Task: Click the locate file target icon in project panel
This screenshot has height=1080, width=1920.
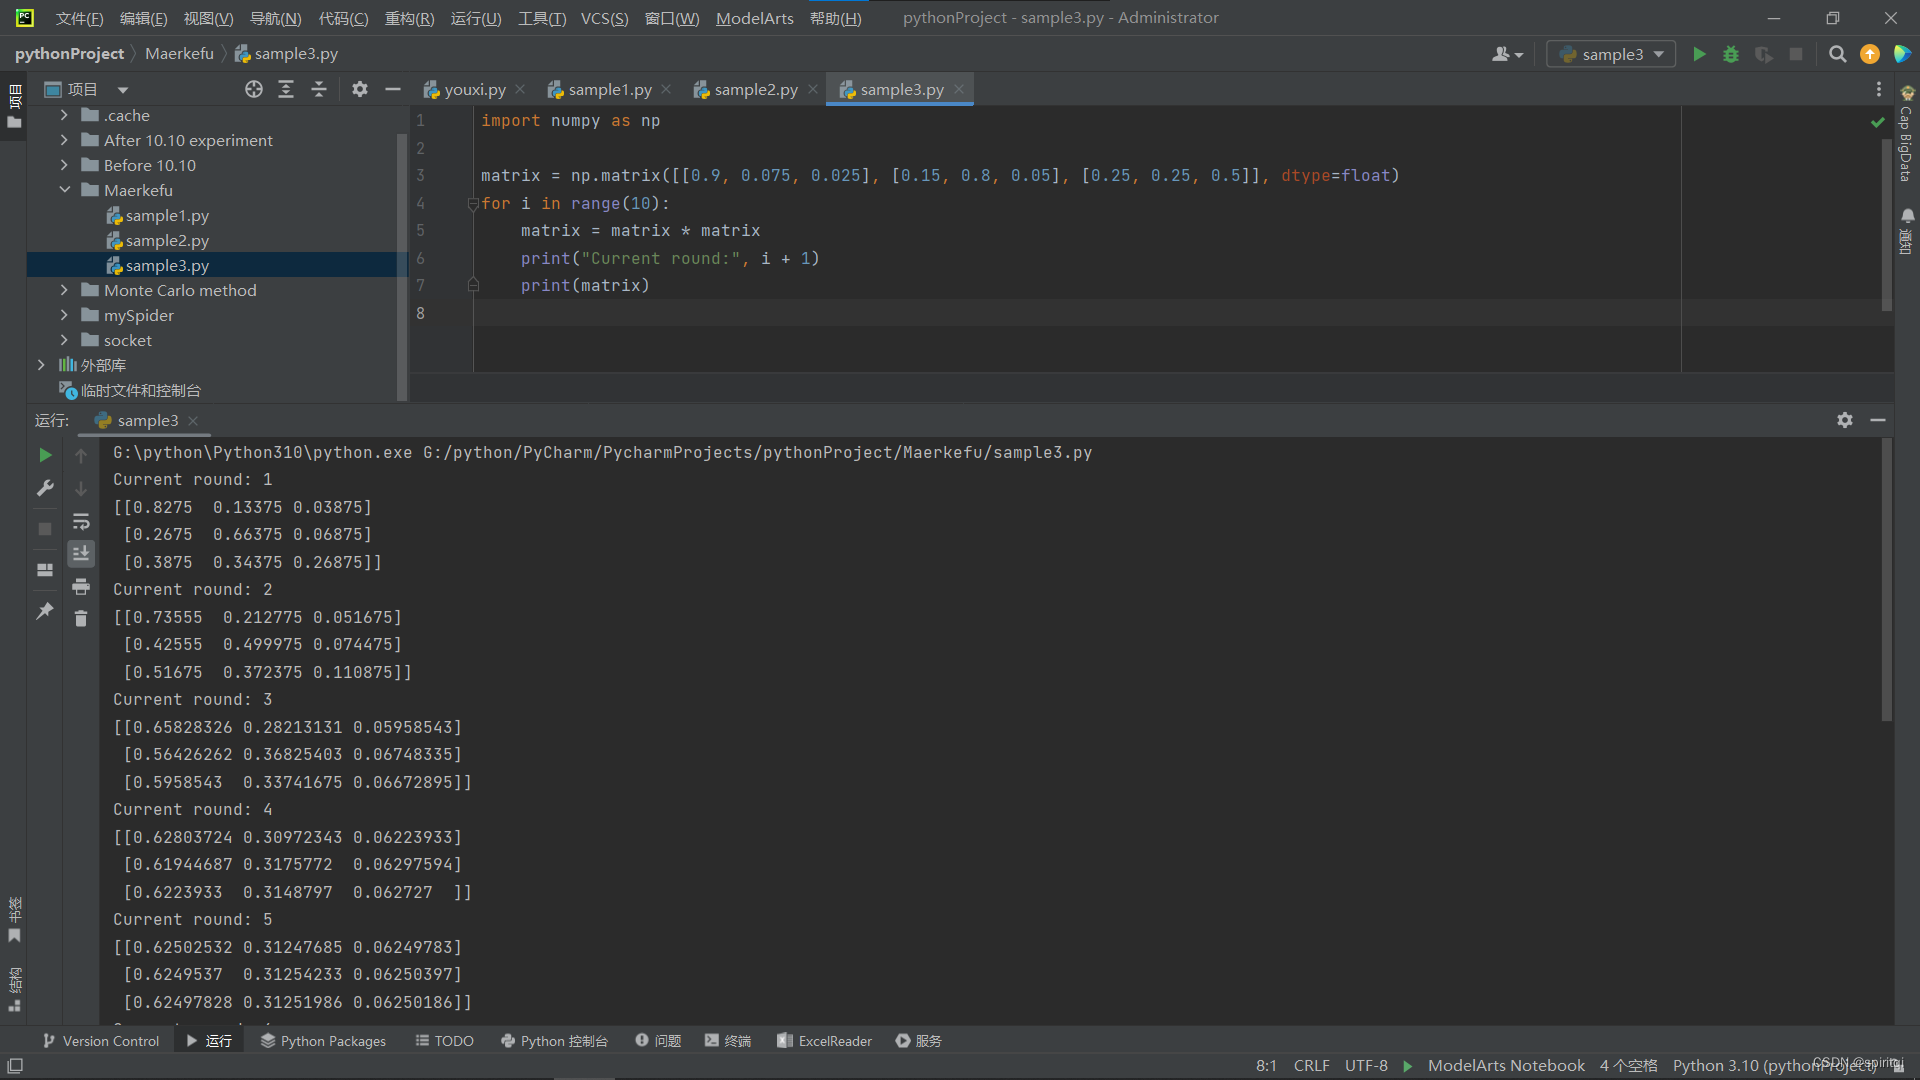Action: click(254, 90)
